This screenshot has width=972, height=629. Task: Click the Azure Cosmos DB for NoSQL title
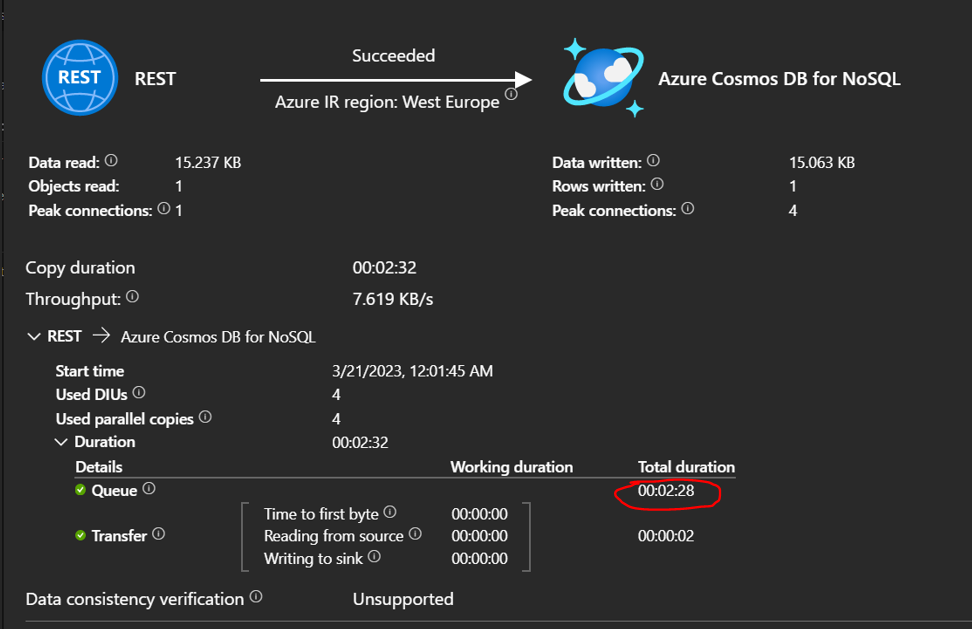click(779, 79)
